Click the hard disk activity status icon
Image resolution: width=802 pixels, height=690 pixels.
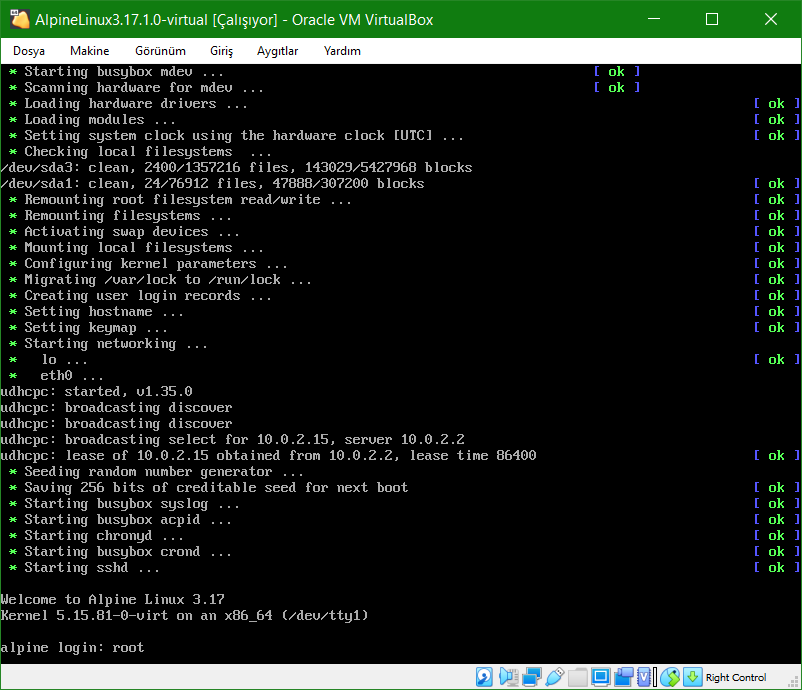coord(484,677)
